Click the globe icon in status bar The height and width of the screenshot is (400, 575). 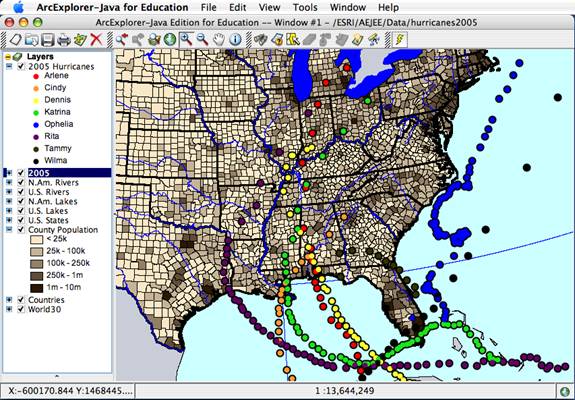[566, 391]
